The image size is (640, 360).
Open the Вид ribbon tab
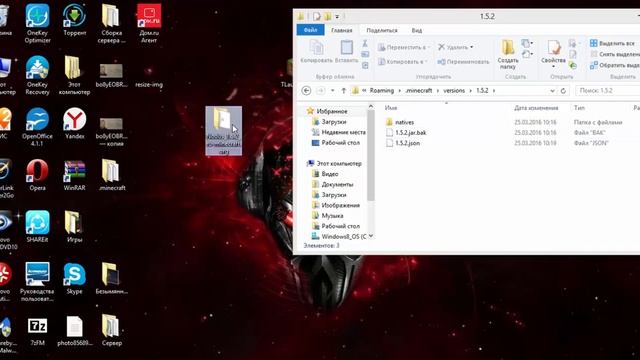(417, 30)
